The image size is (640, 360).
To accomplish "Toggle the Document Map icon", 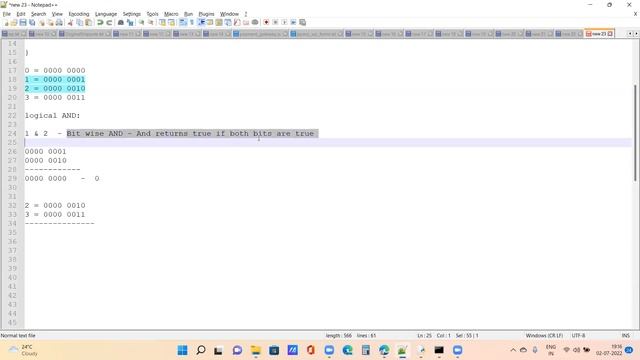I will (x=219, y=22).
